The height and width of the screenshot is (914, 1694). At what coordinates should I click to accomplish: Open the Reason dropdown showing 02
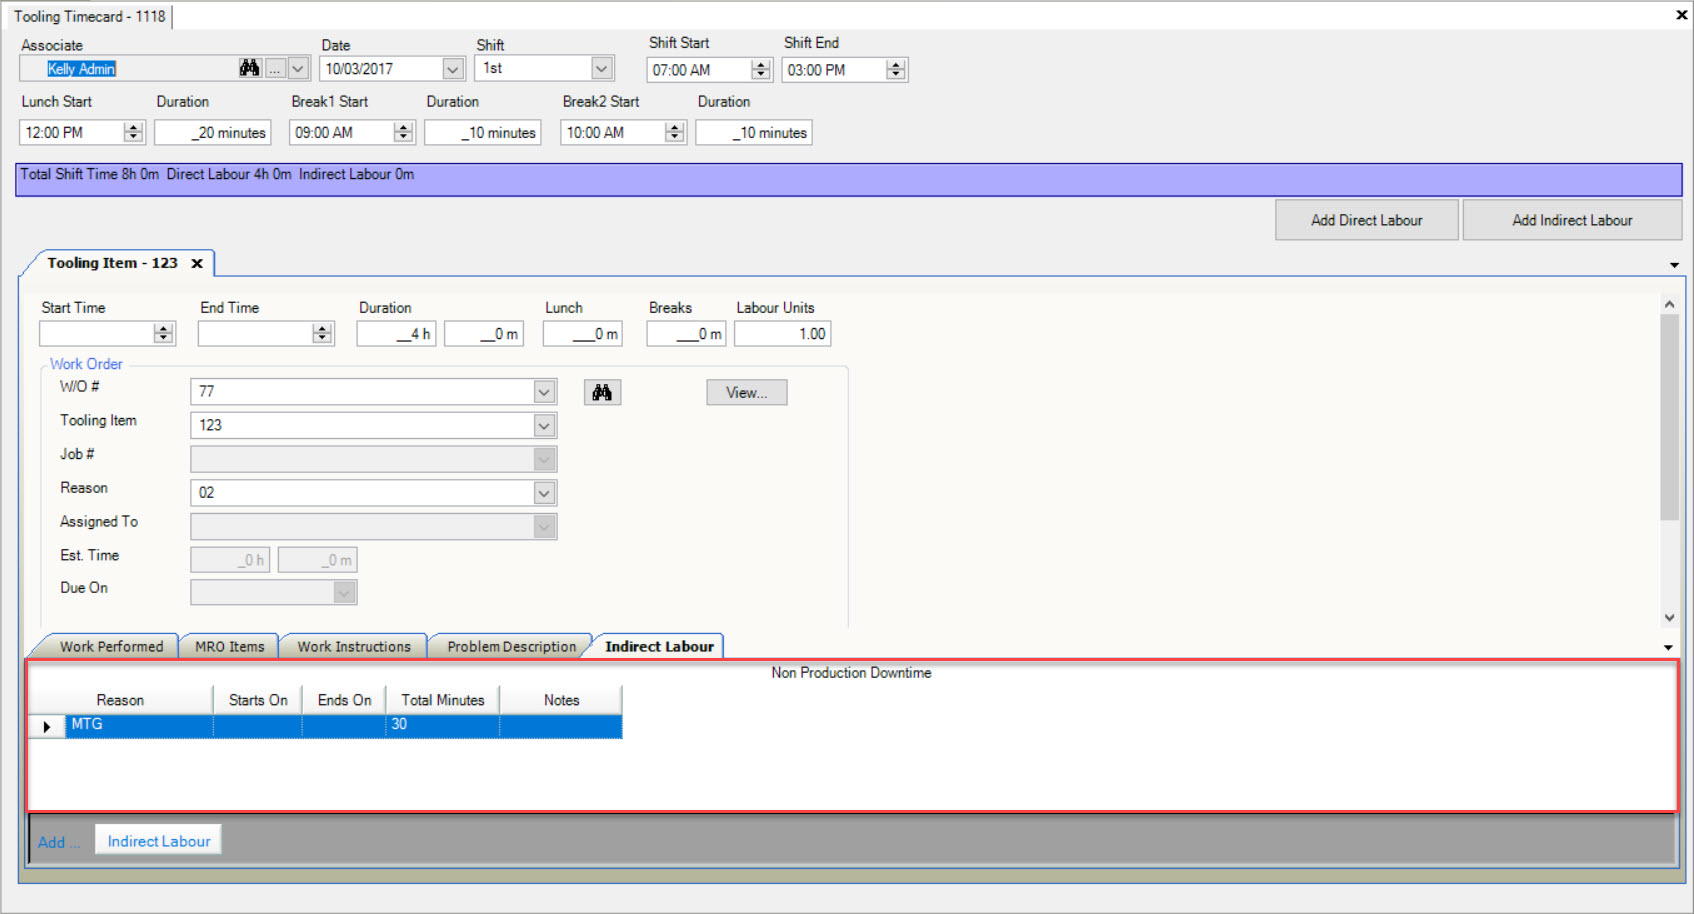click(x=544, y=493)
